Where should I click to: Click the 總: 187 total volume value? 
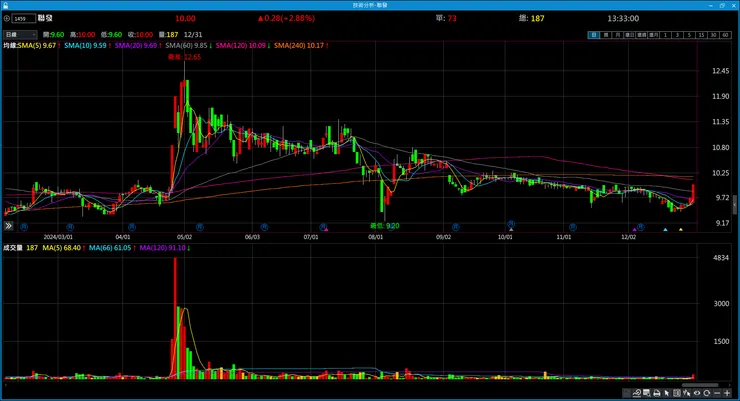[531, 18]
